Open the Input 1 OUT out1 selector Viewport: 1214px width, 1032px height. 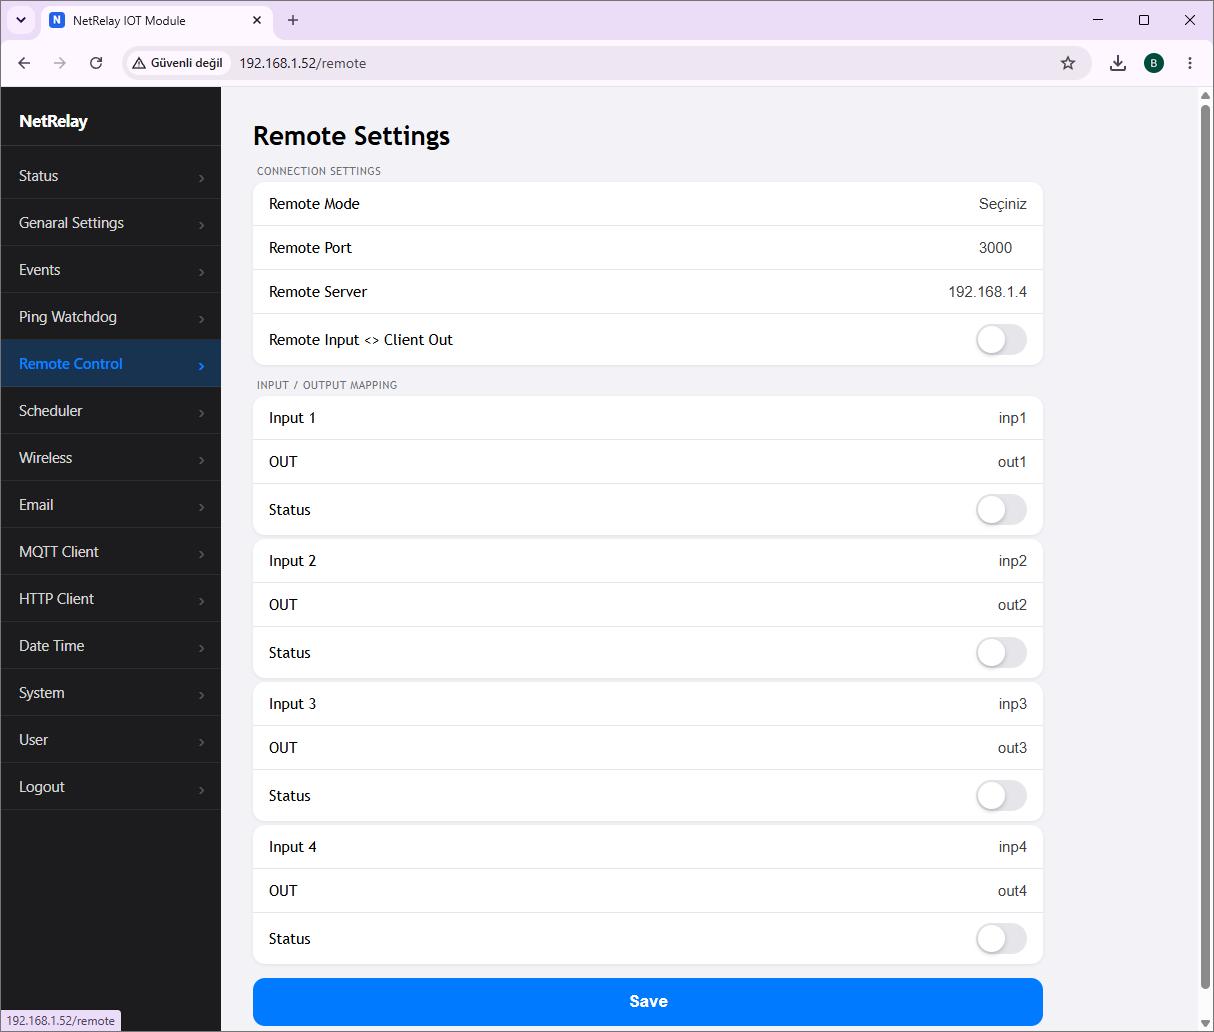coord(1012,462)
